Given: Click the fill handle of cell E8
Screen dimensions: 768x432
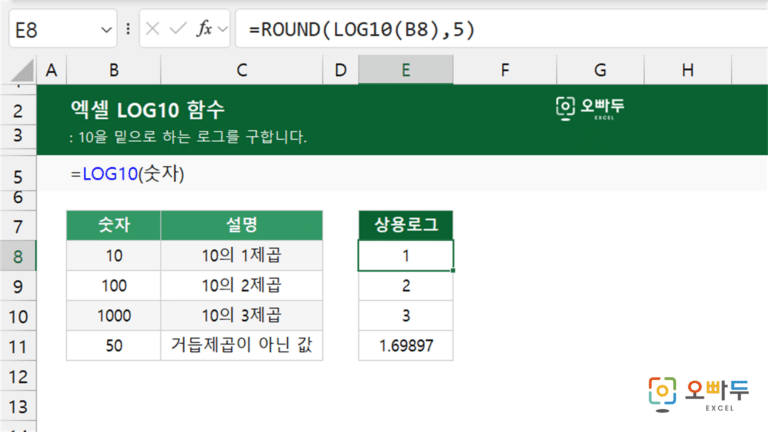Looking at the screenshot, I should [x=453, y=270].
